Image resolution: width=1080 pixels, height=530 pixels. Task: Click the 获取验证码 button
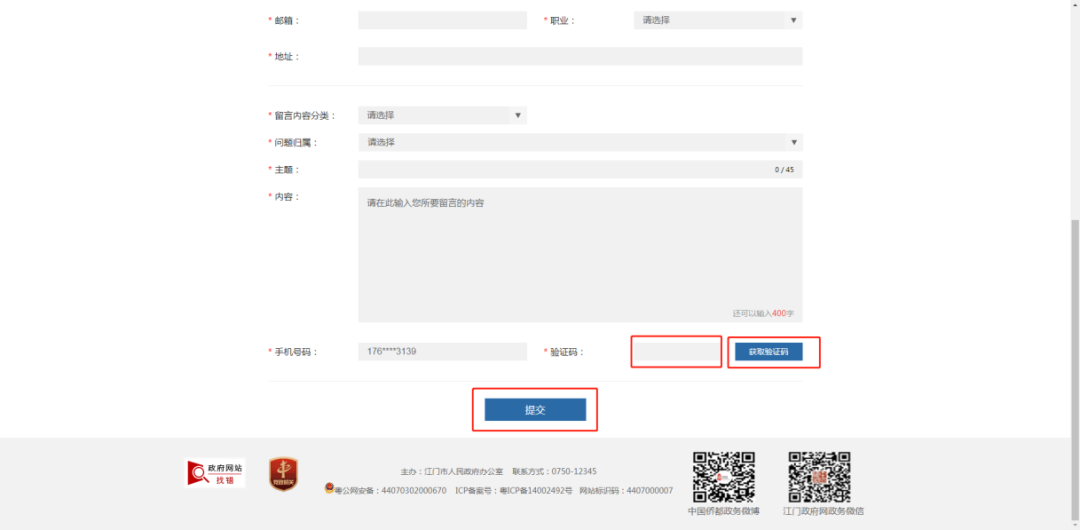point(768,352)
